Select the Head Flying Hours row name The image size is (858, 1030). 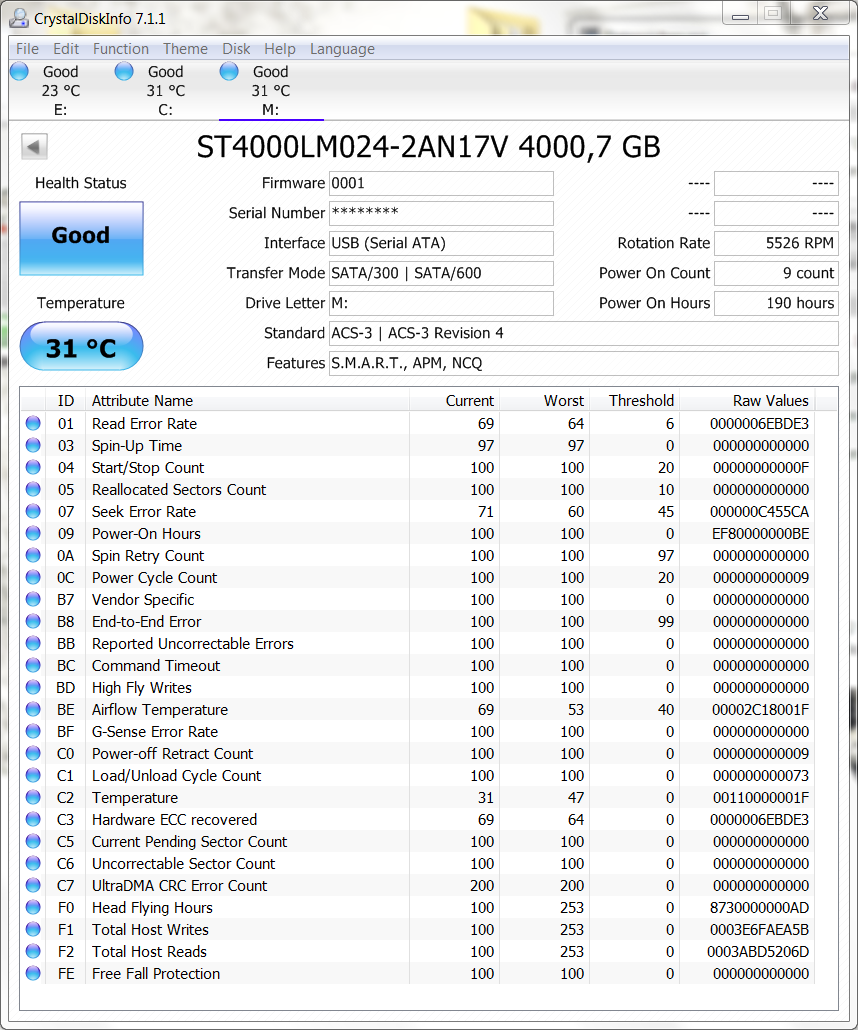coord(152,907)
